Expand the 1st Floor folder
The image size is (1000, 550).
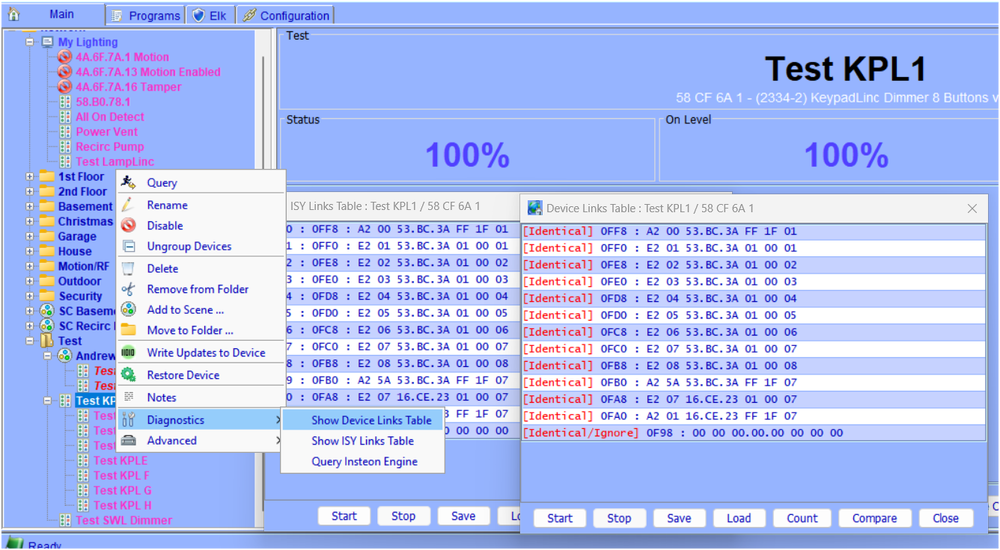30,177
